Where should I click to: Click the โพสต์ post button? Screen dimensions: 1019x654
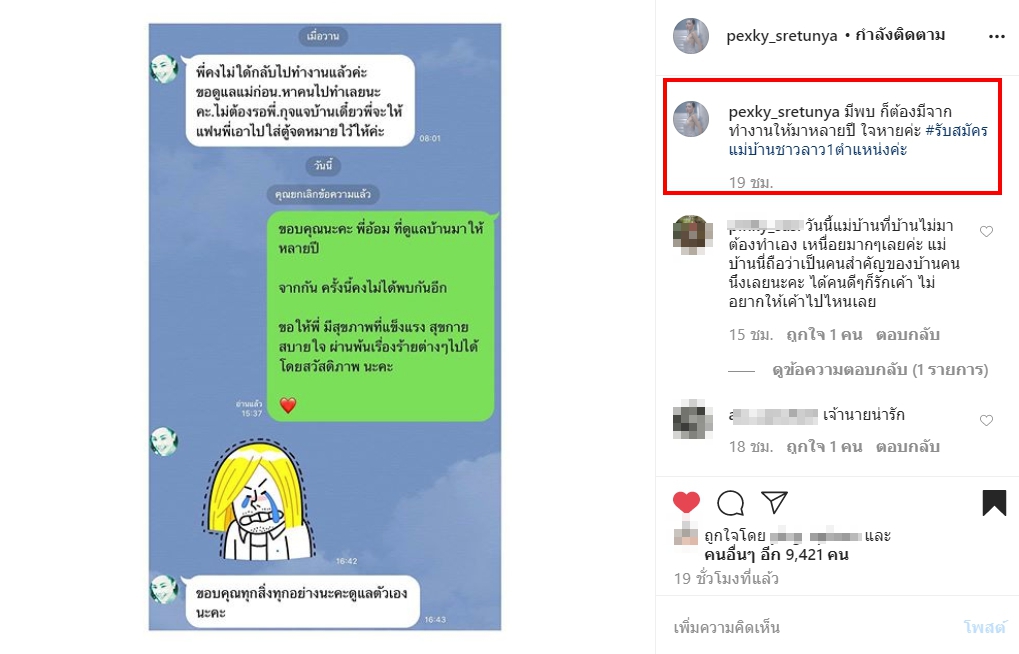pyautogui.click(x=985, y=627)
